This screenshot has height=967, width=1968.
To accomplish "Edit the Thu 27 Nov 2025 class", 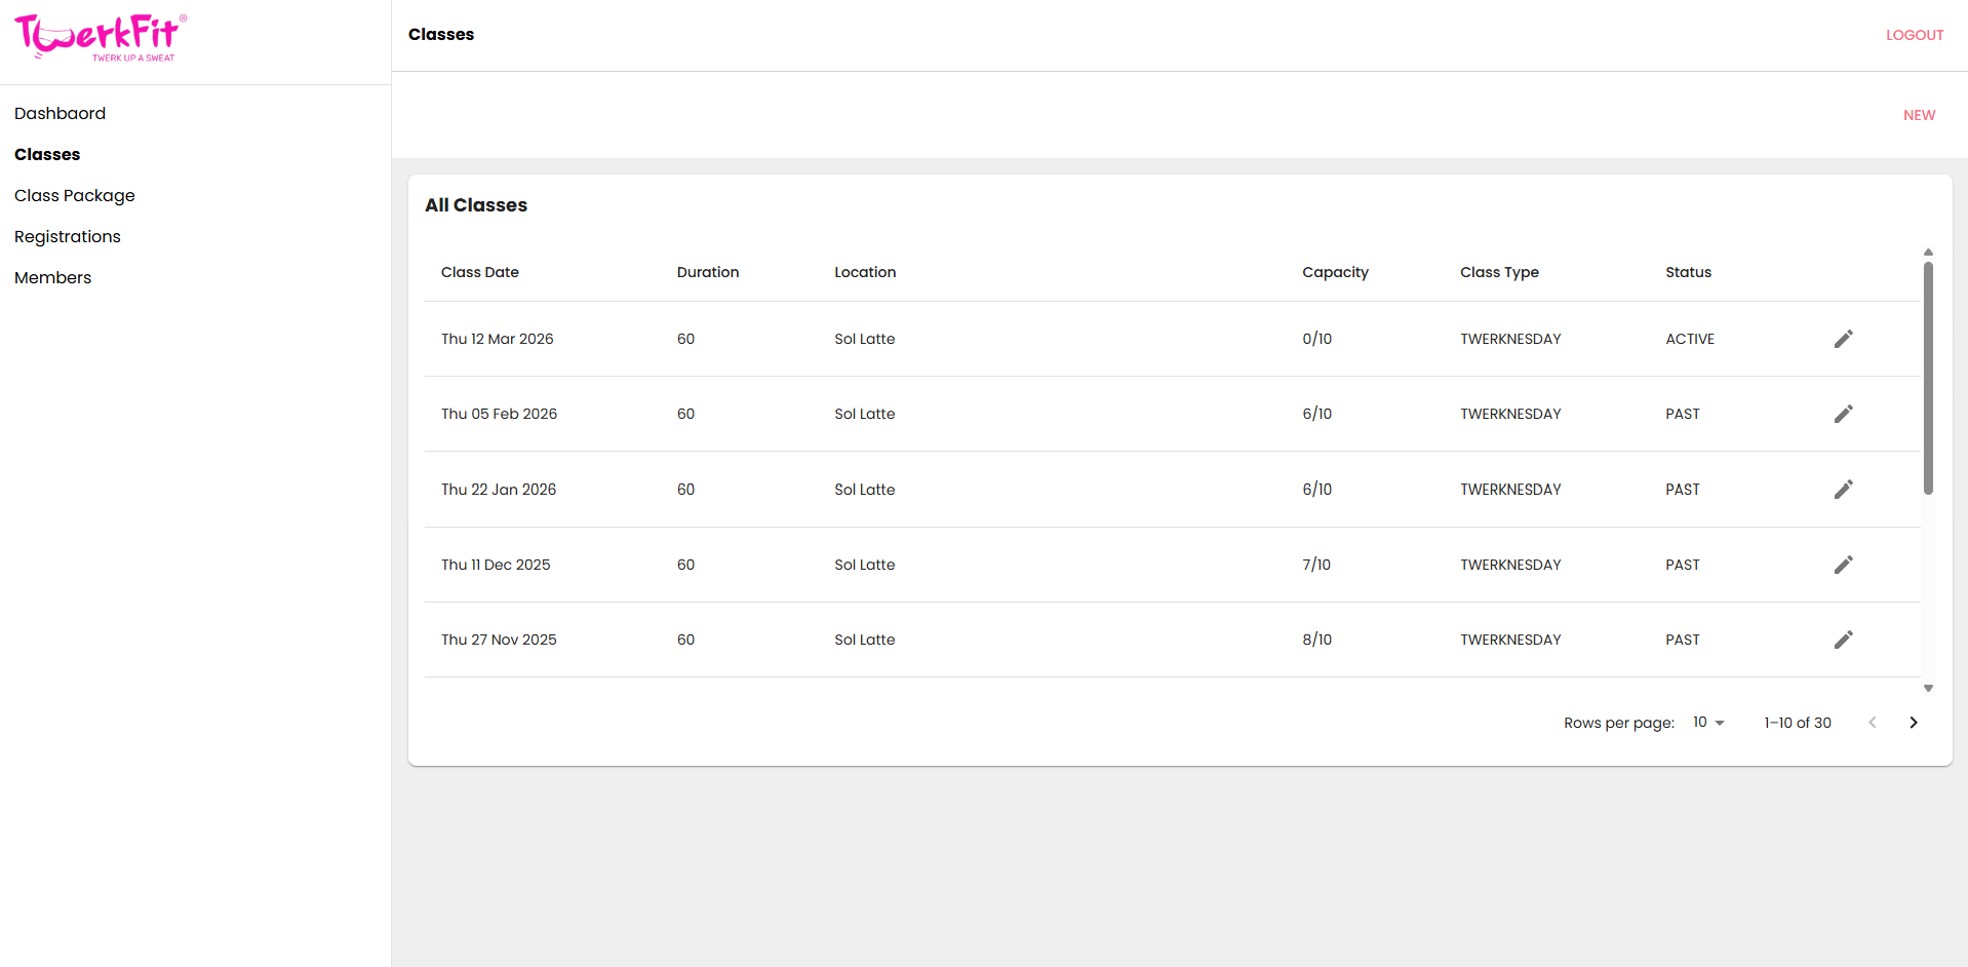I will 1844,639.
